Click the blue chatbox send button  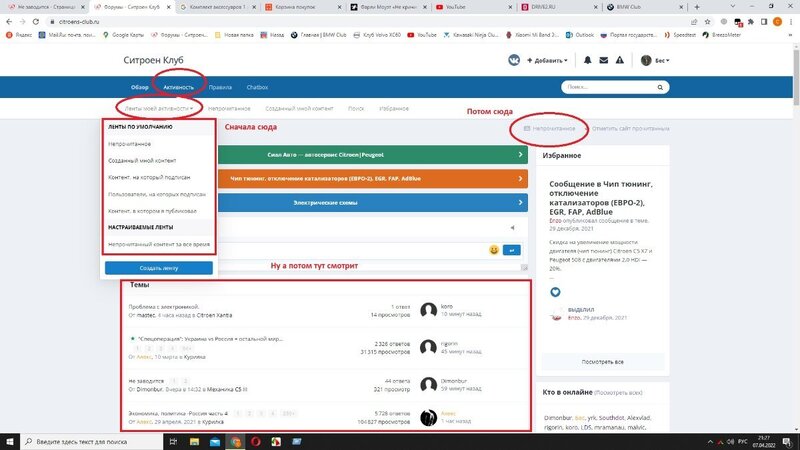click(512, 249)
